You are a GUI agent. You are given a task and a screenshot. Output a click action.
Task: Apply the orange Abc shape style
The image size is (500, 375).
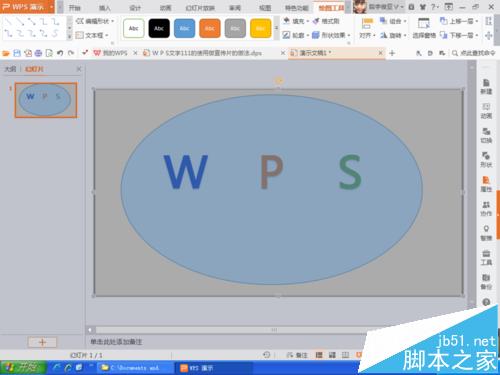click(x=210, y=28)
